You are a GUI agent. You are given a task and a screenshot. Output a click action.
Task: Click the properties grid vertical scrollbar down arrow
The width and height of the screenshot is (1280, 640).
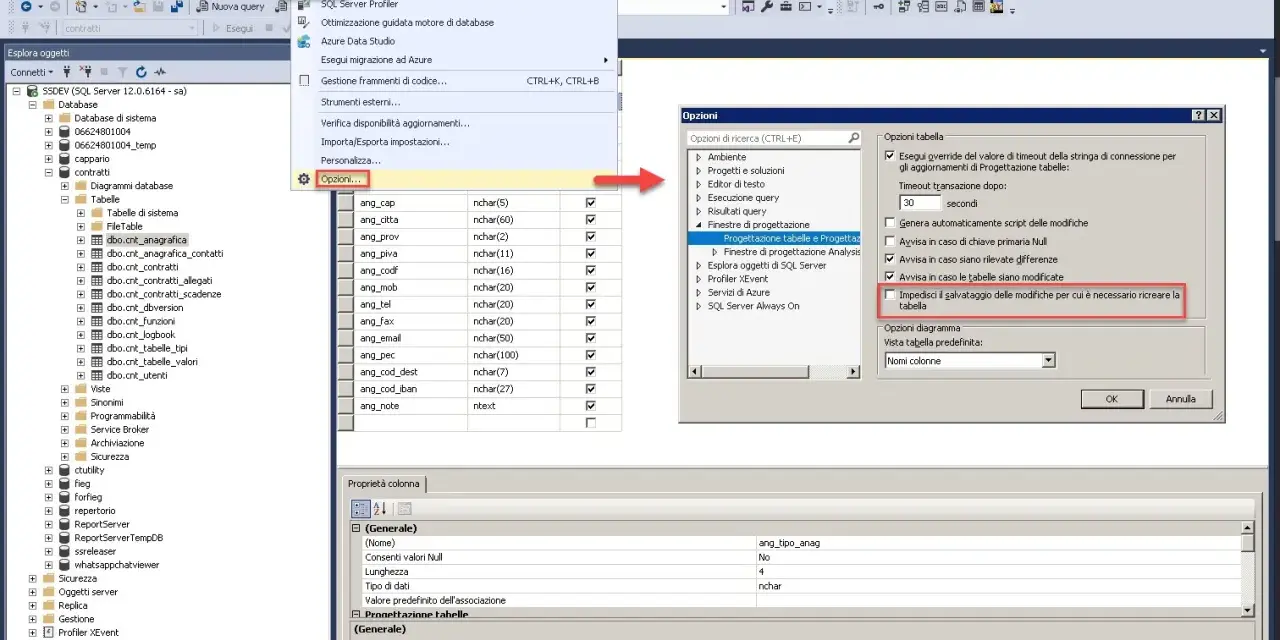pos(1247,610)
